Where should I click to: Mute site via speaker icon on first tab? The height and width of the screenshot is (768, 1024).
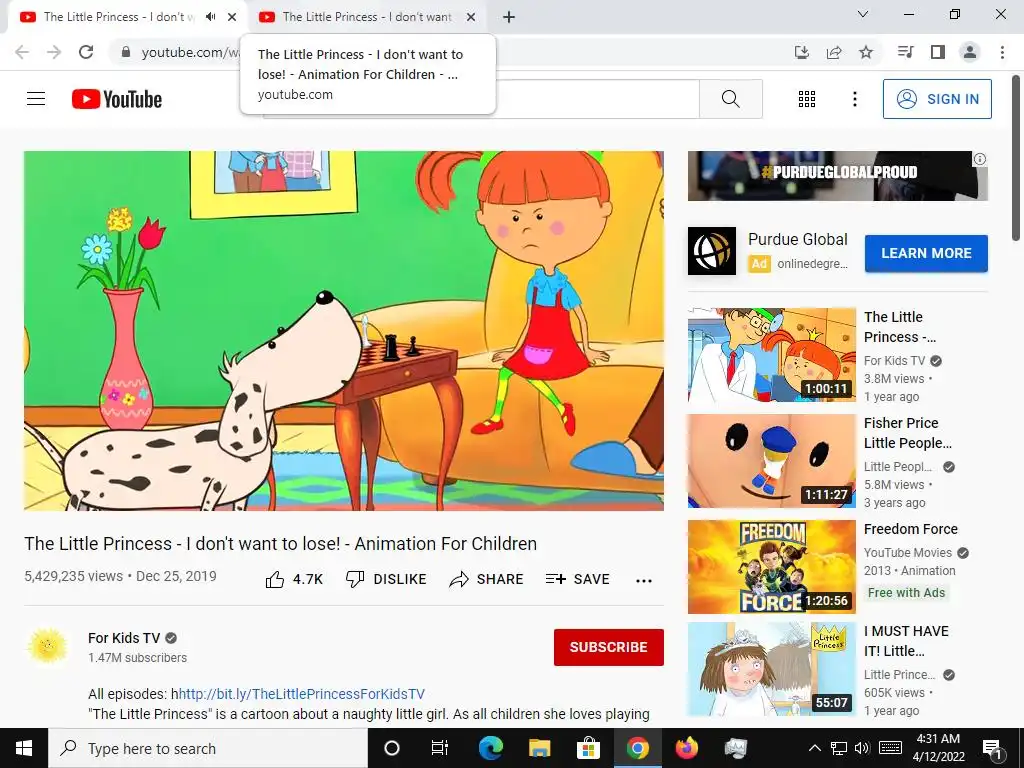210,17
